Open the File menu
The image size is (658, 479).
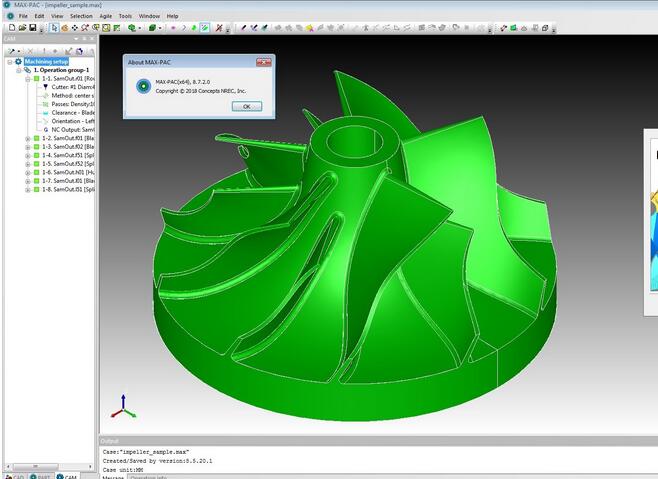pyautogui.click(x=23, y=16)
